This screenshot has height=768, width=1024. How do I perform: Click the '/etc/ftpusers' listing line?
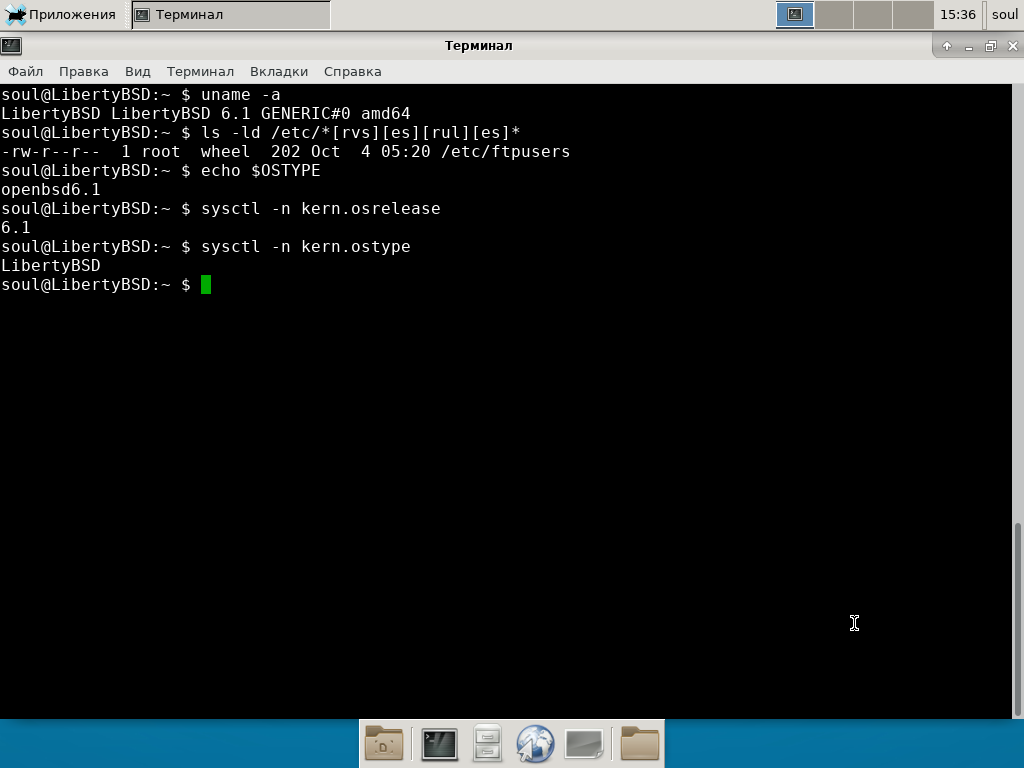(x=285, y=152)
